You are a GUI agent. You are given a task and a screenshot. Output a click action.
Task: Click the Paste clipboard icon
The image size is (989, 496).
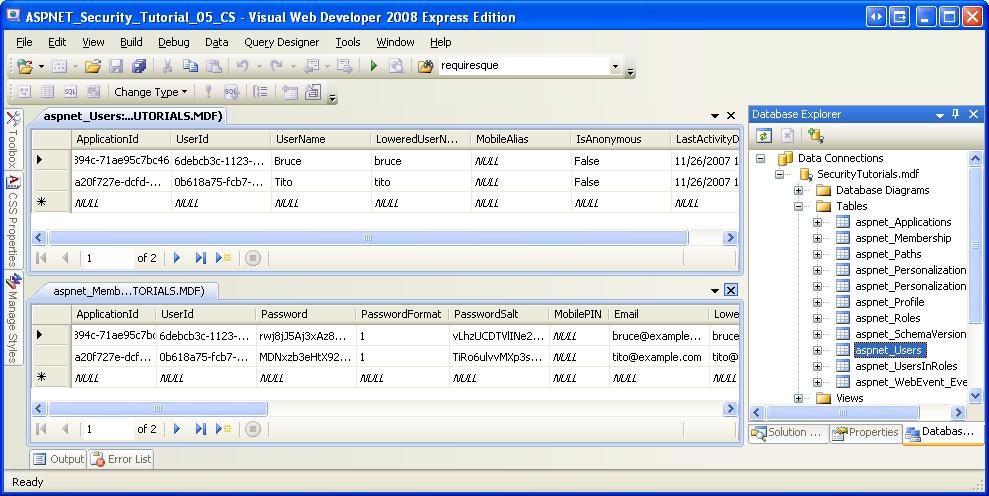pyautogui.click(x=214, y=66)
